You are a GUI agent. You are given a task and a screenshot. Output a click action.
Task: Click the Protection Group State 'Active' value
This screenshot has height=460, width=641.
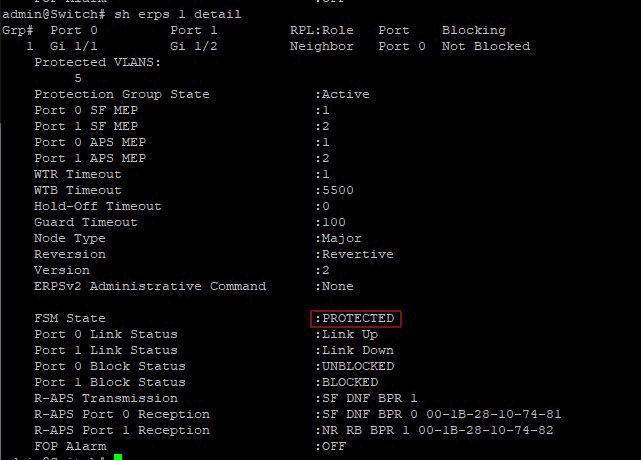click(345, 94)
